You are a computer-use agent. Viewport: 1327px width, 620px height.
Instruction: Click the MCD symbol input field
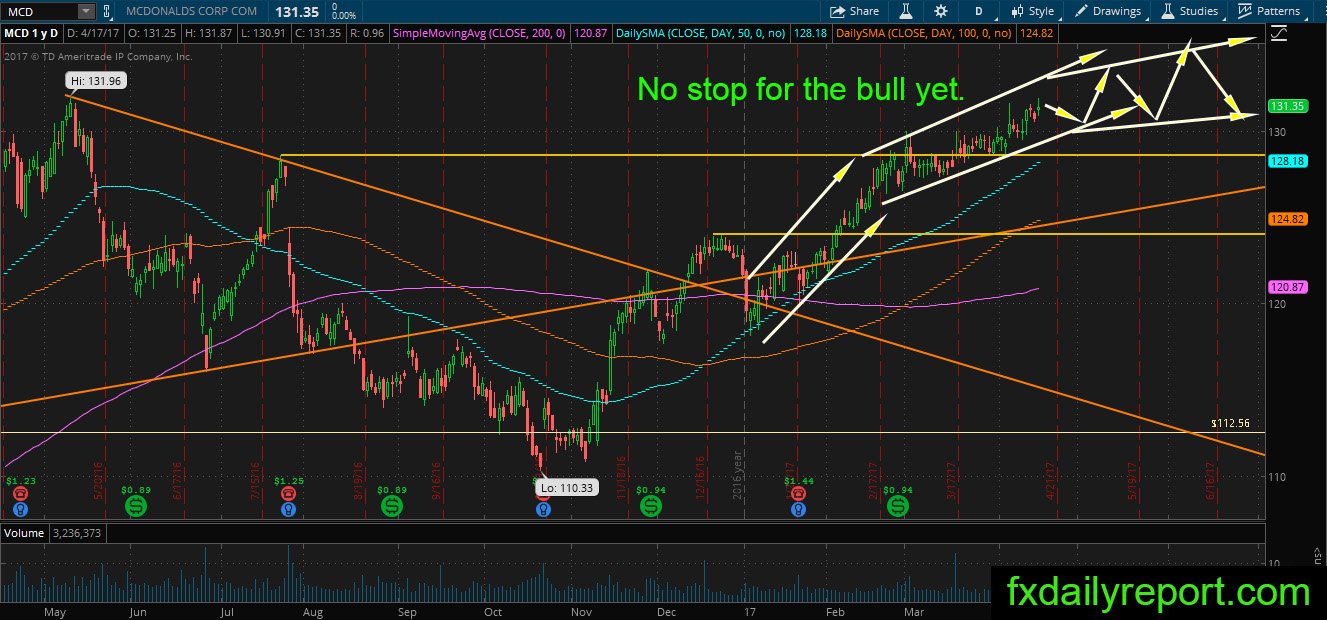(40, 11)
